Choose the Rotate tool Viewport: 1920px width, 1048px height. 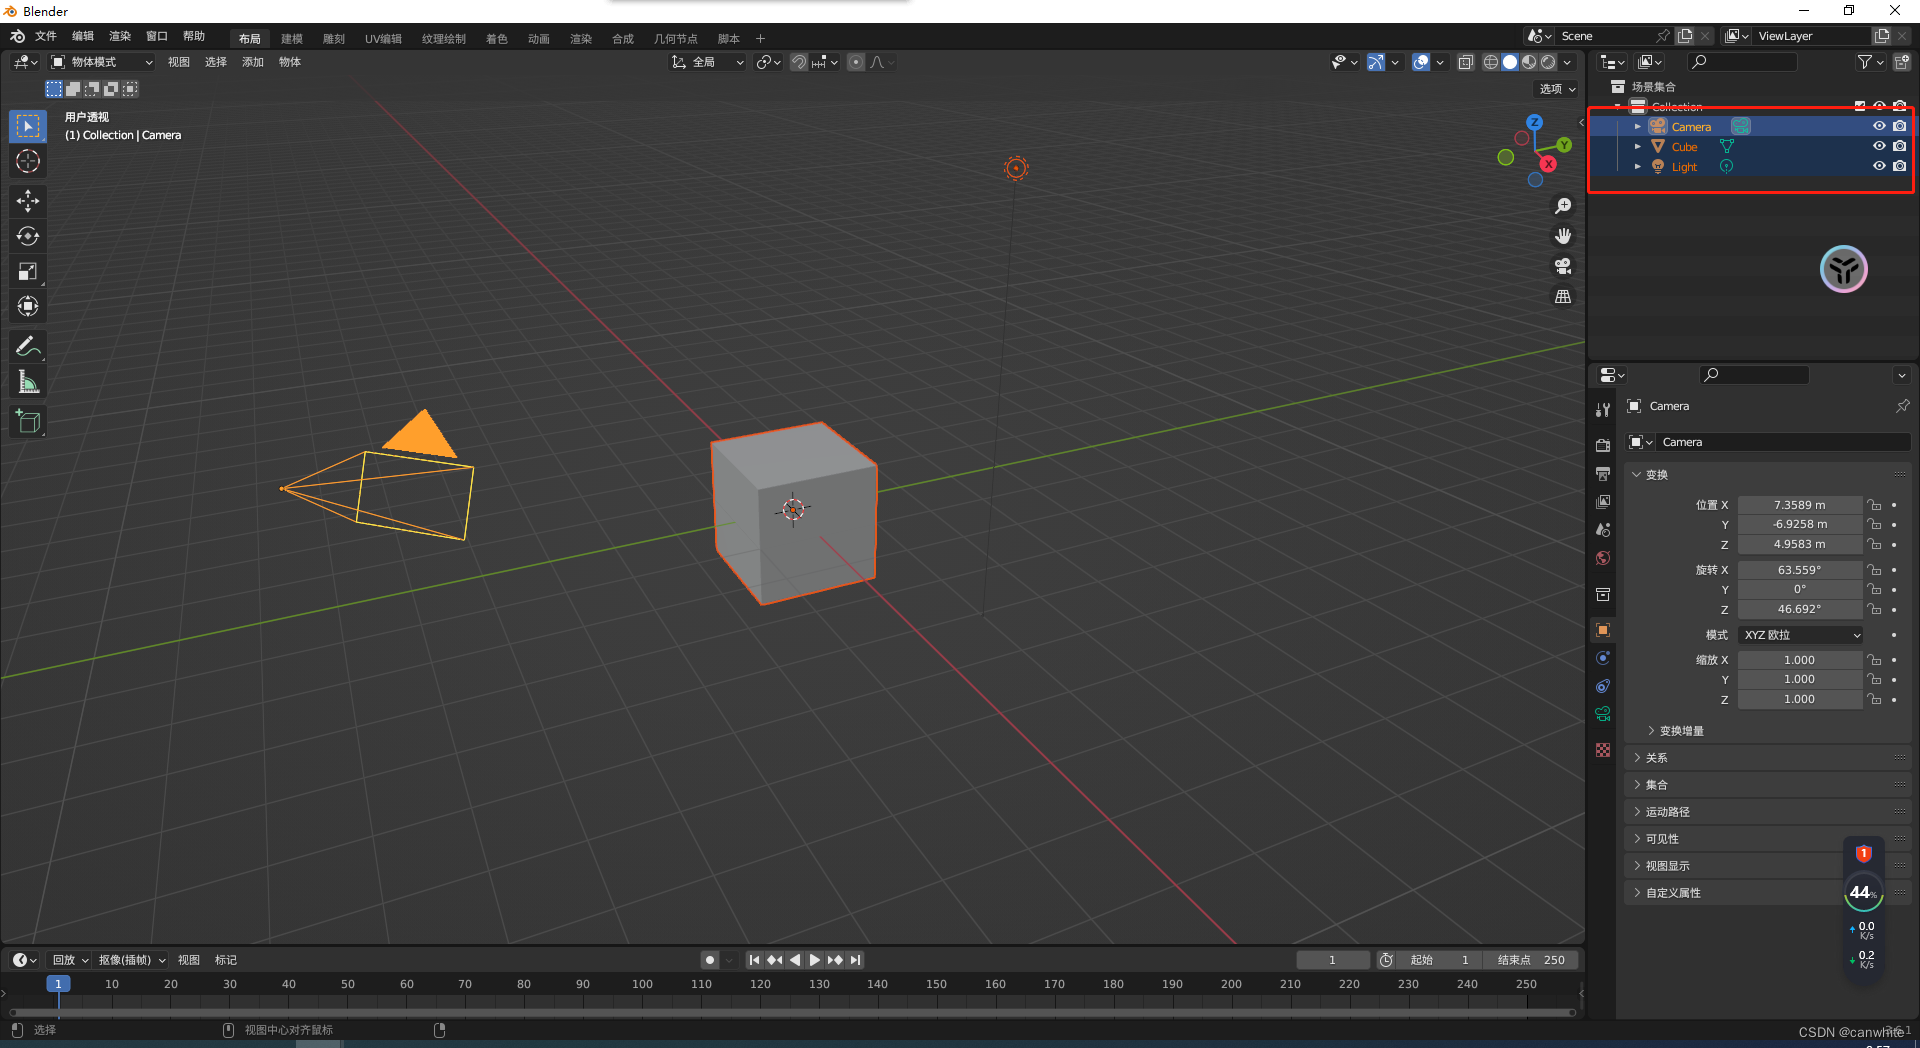tap(28, 236)
